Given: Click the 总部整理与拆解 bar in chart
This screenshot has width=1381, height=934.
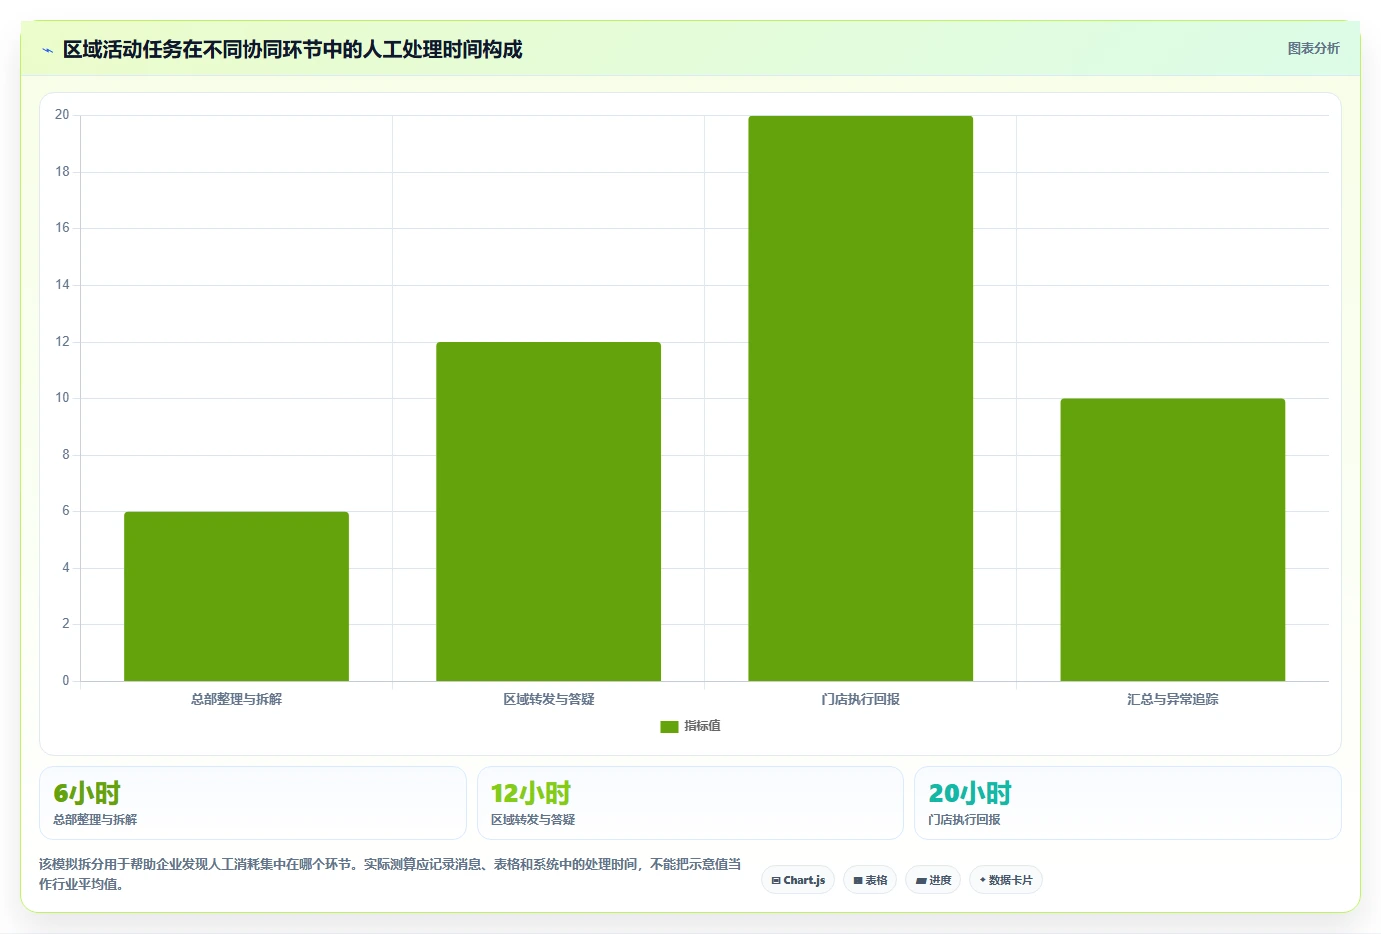Looking at the screenshot, I should point(236,596).
